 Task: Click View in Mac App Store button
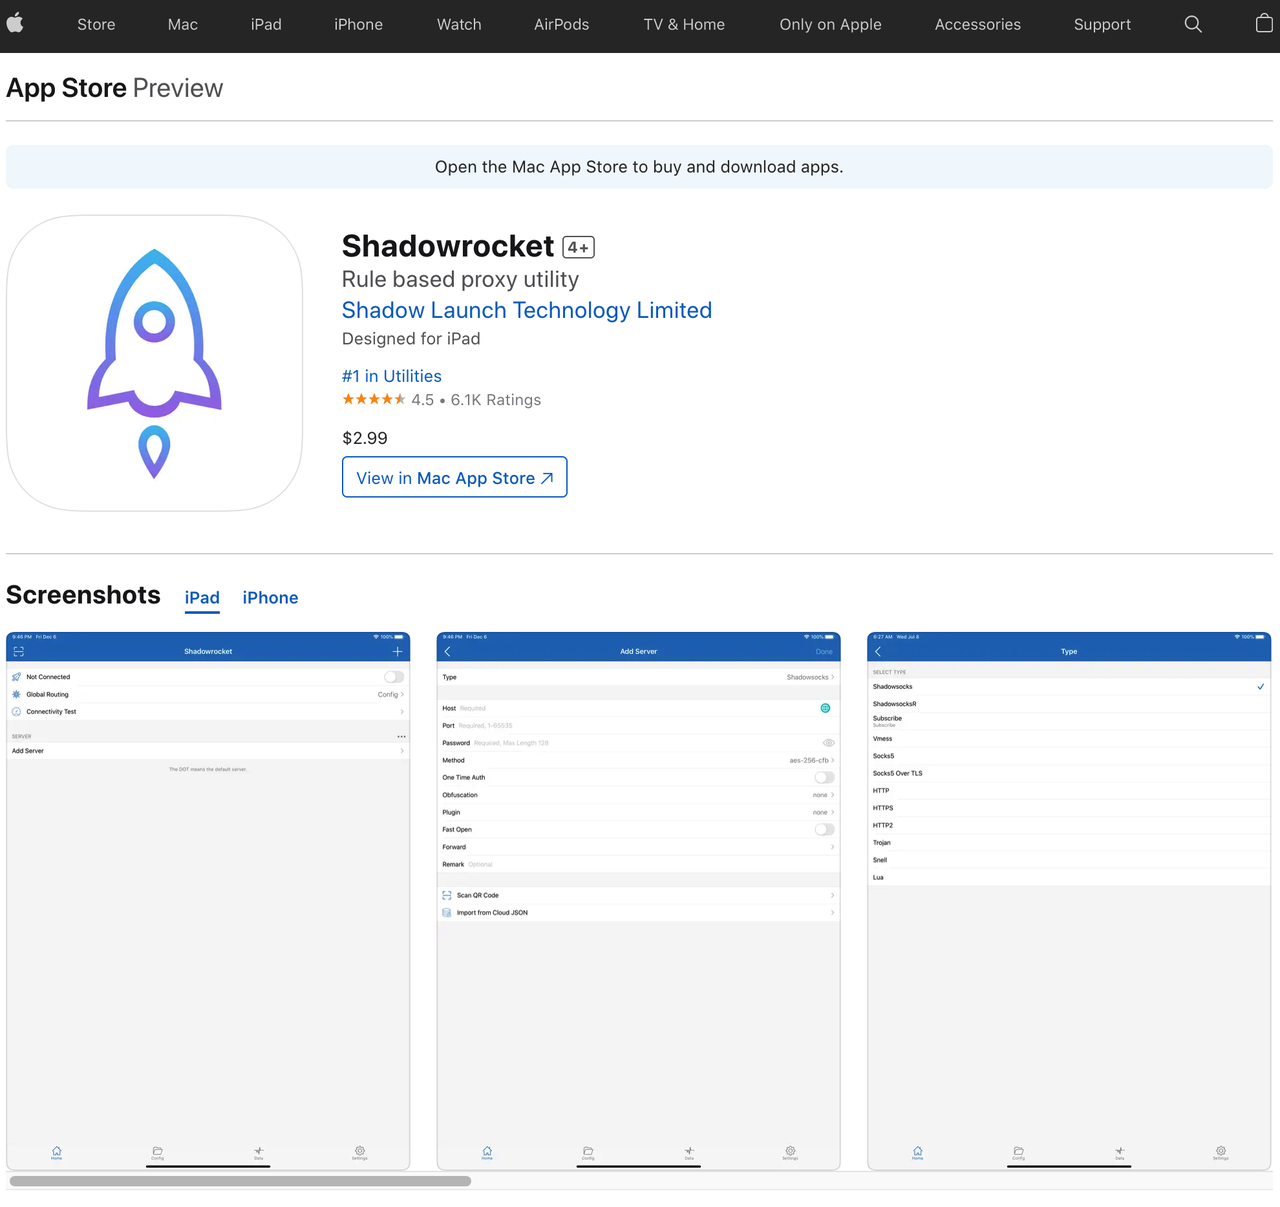tap(455, 478)
